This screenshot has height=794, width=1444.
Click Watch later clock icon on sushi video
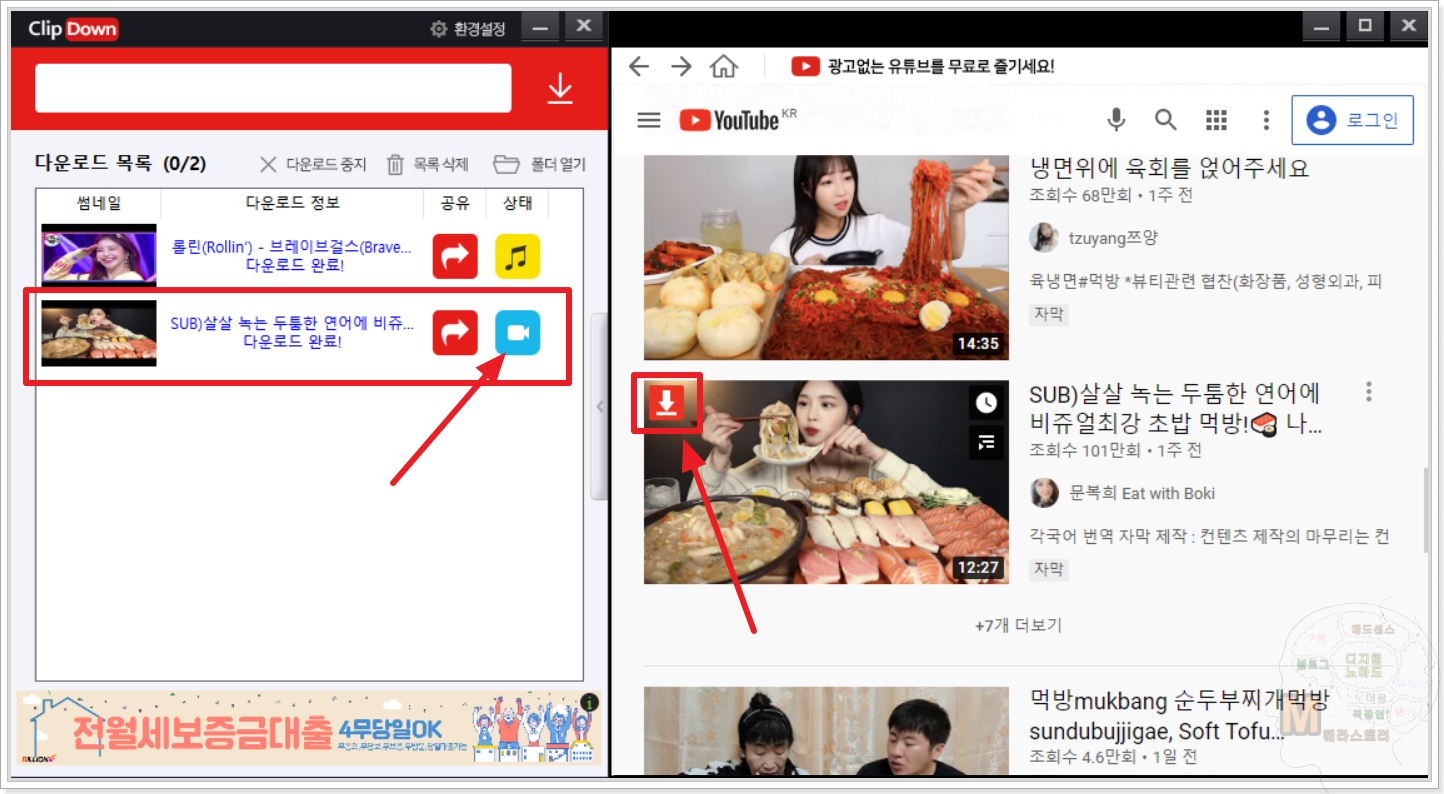pos(987,403)
